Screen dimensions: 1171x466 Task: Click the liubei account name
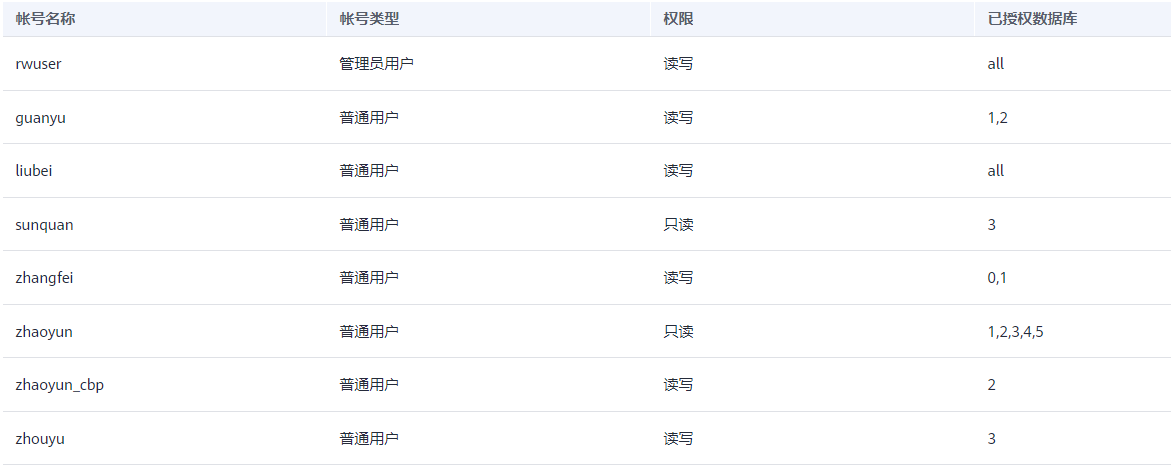[34, 171]
